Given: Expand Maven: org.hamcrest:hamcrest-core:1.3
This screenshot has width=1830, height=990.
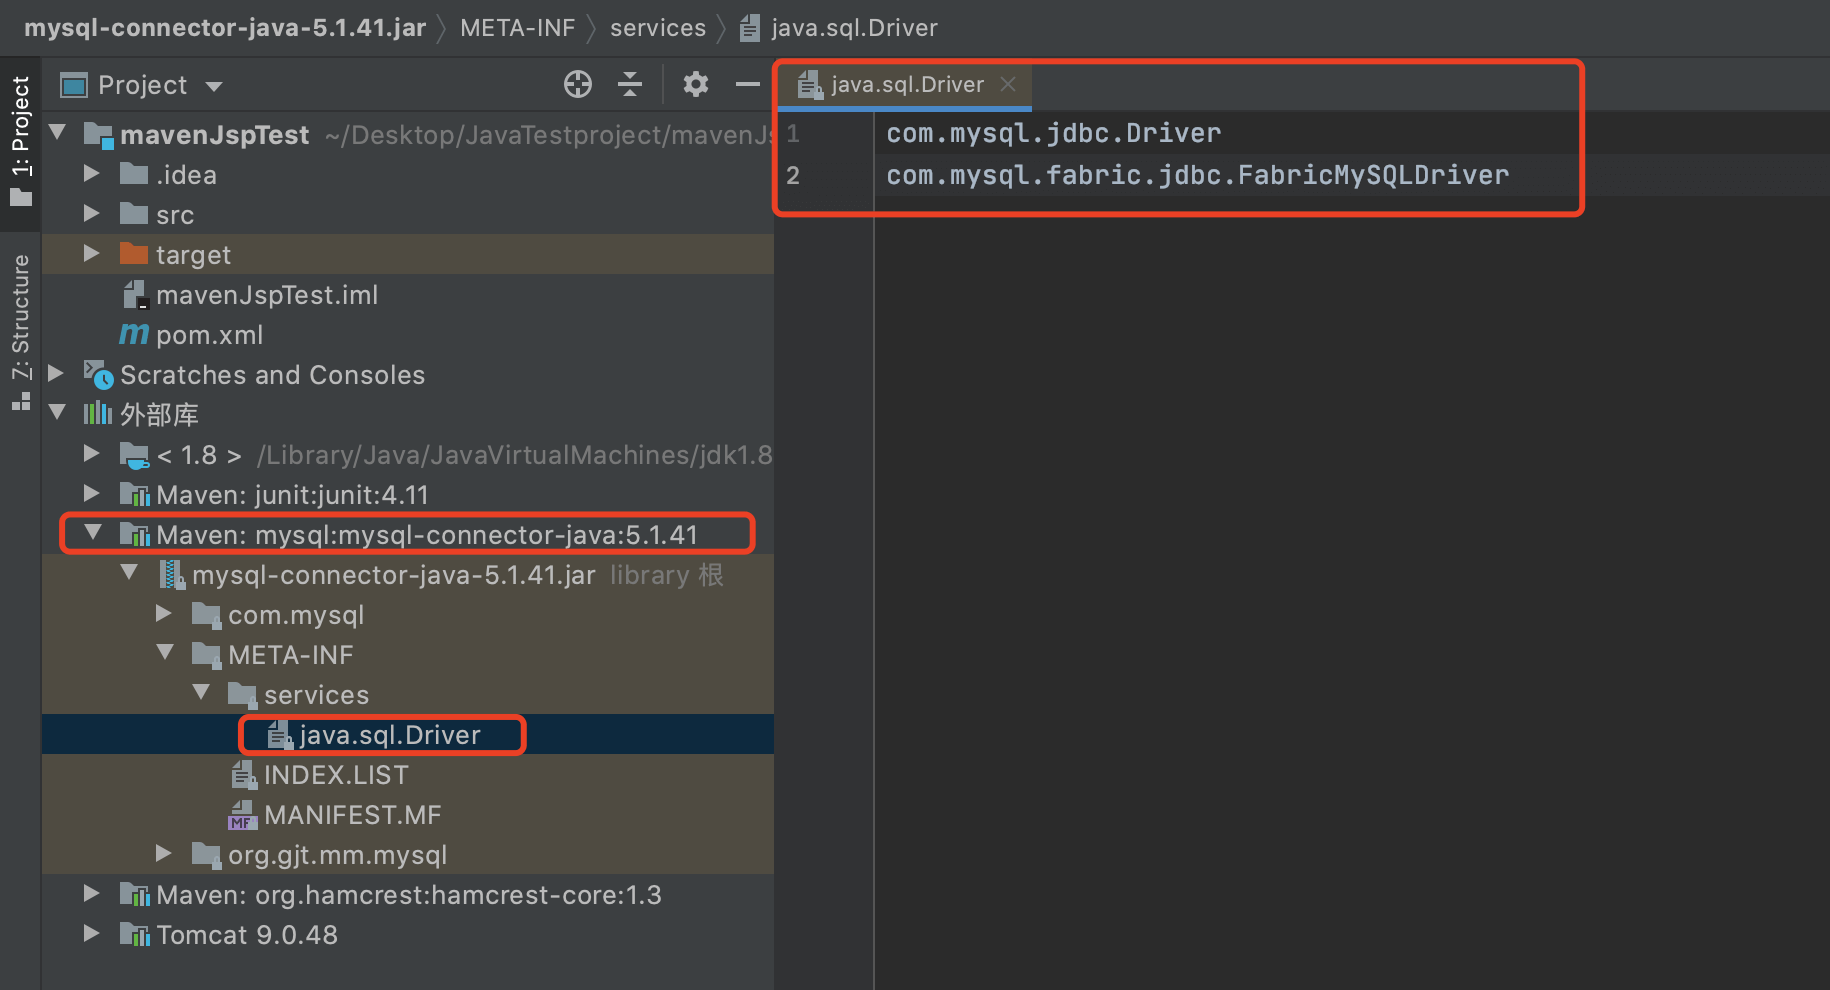Looking at the screenshot, I should [x=92, y=894].
